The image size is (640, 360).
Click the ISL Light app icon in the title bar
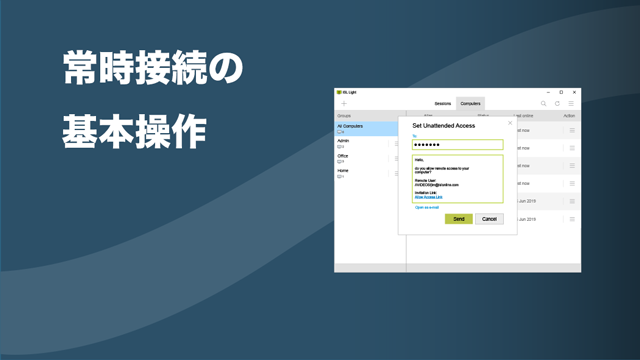(x=339, y=92)
